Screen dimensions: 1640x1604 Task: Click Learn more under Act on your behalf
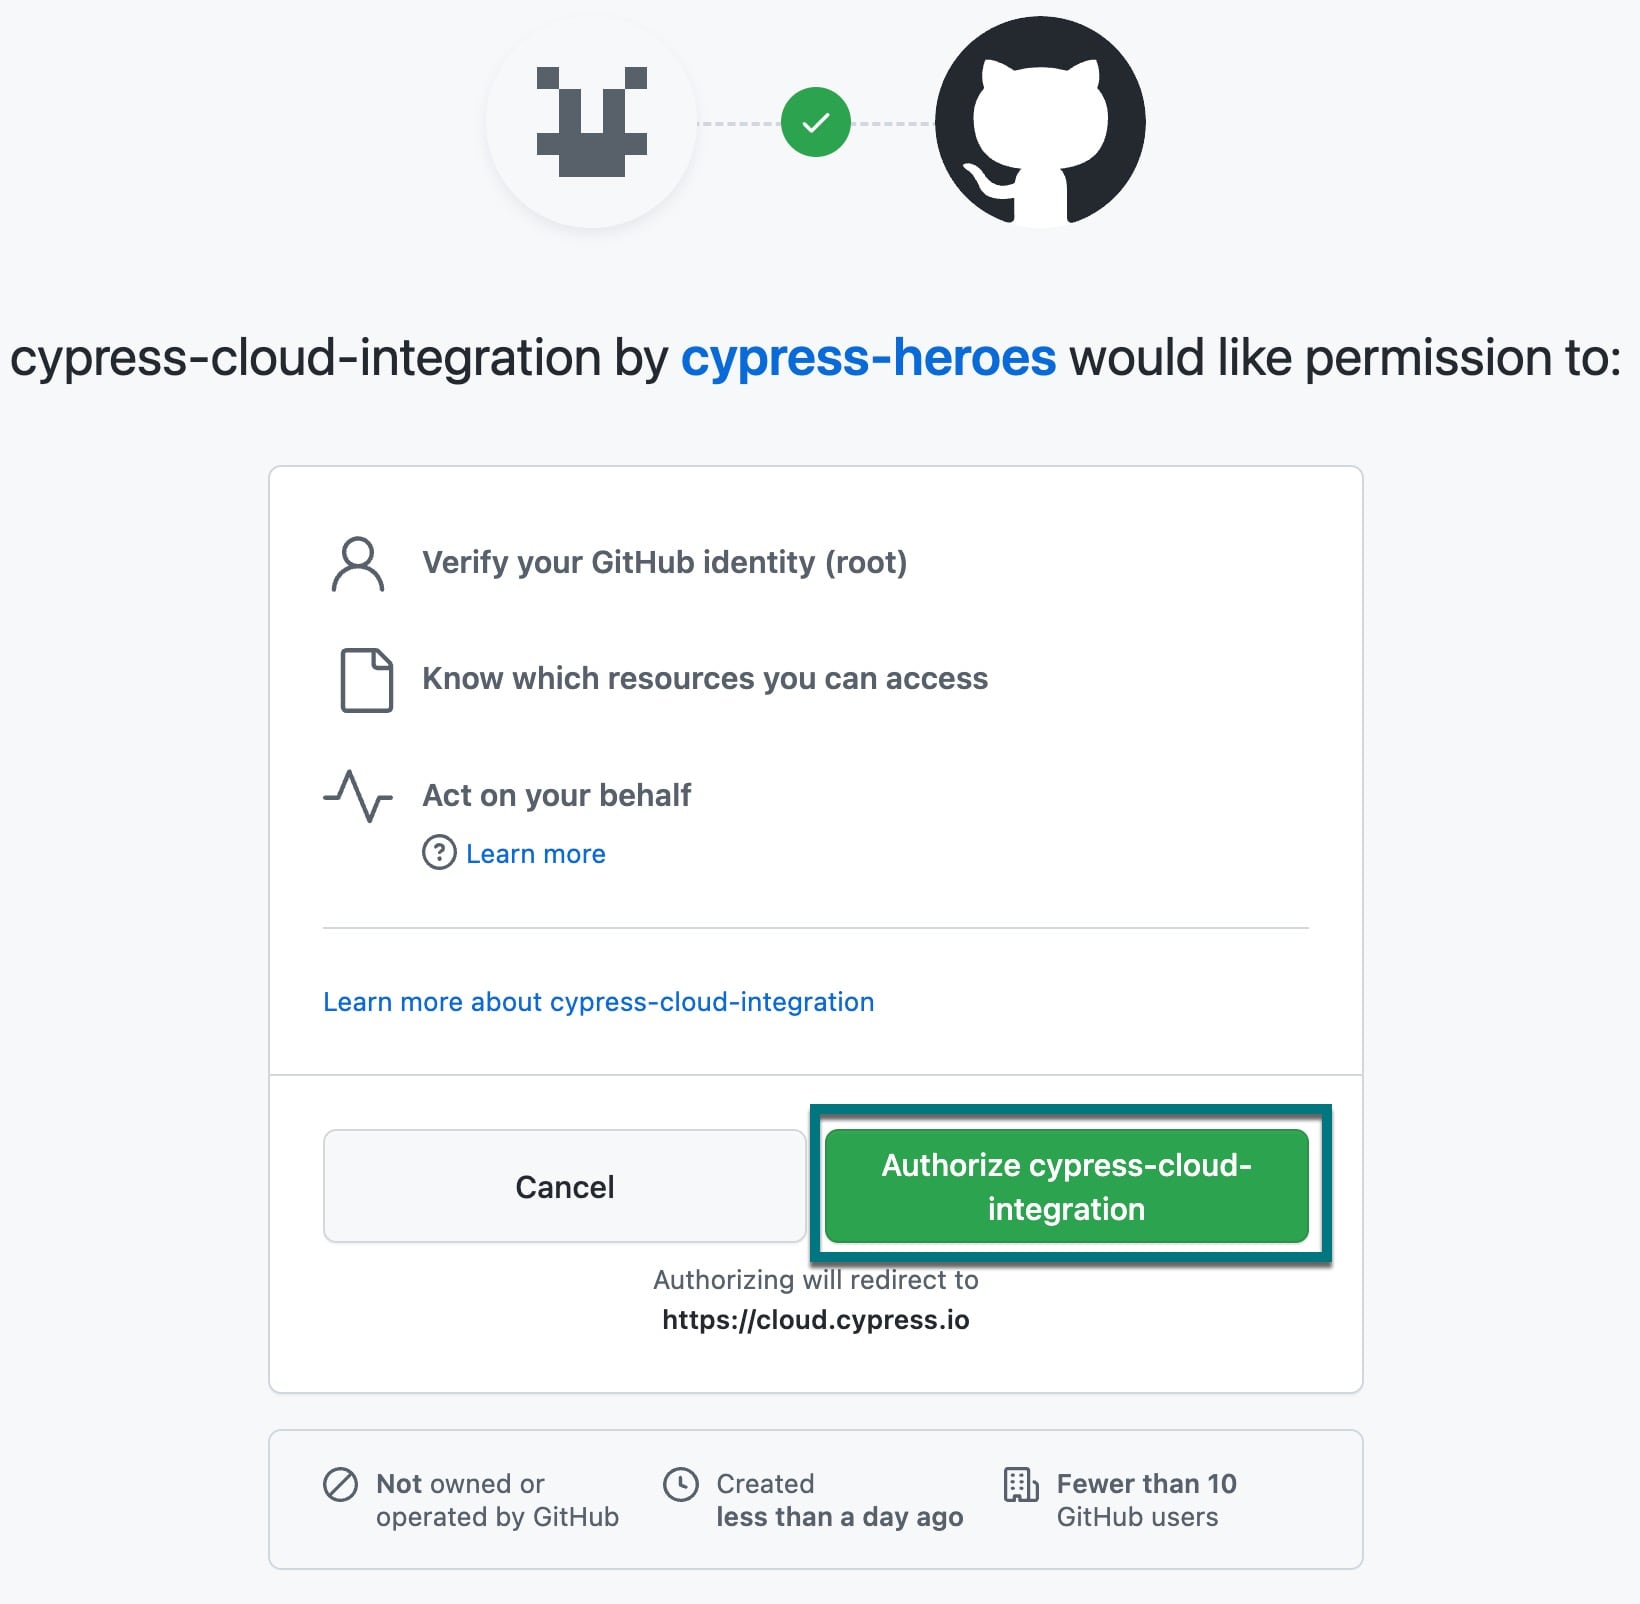pos(535,854)
